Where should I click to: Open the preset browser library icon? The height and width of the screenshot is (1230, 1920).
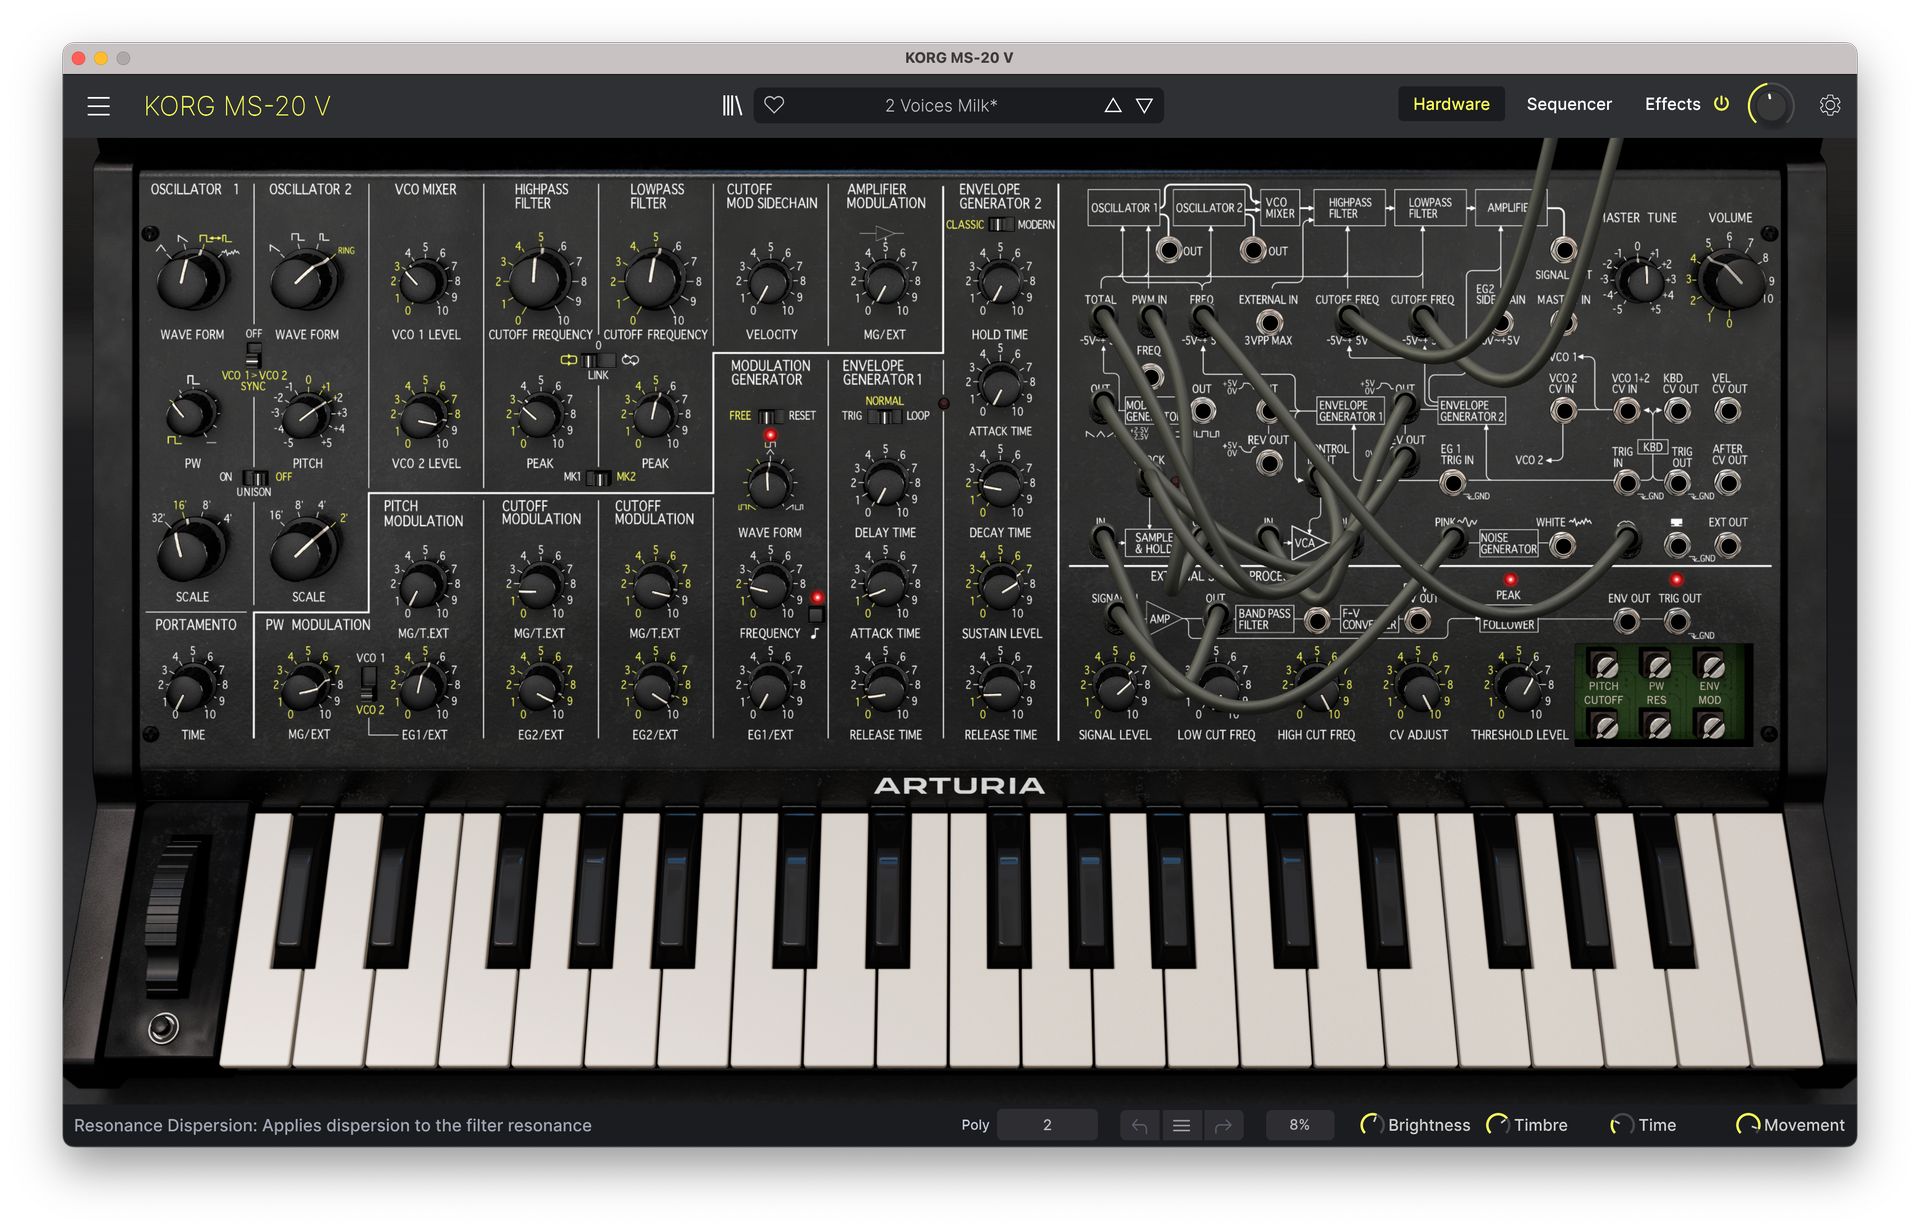732,105
